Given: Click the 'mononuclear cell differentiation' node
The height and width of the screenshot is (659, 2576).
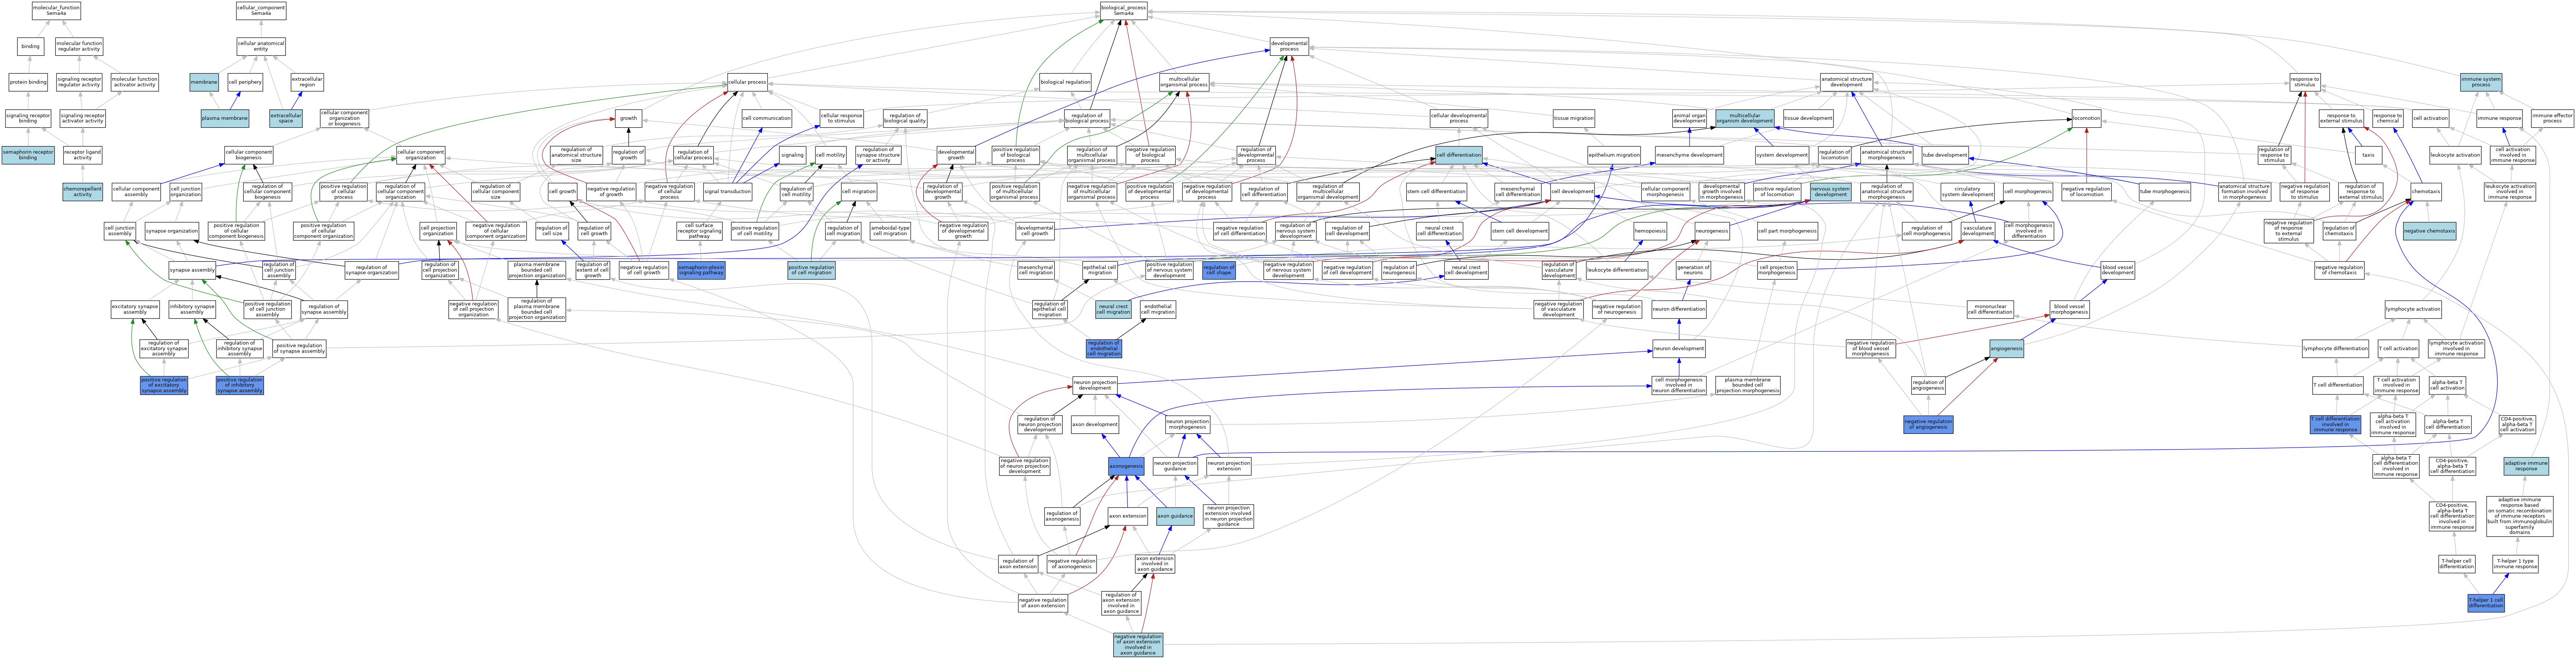Looking at the screenshot, I should click(x=1990, y=310).
